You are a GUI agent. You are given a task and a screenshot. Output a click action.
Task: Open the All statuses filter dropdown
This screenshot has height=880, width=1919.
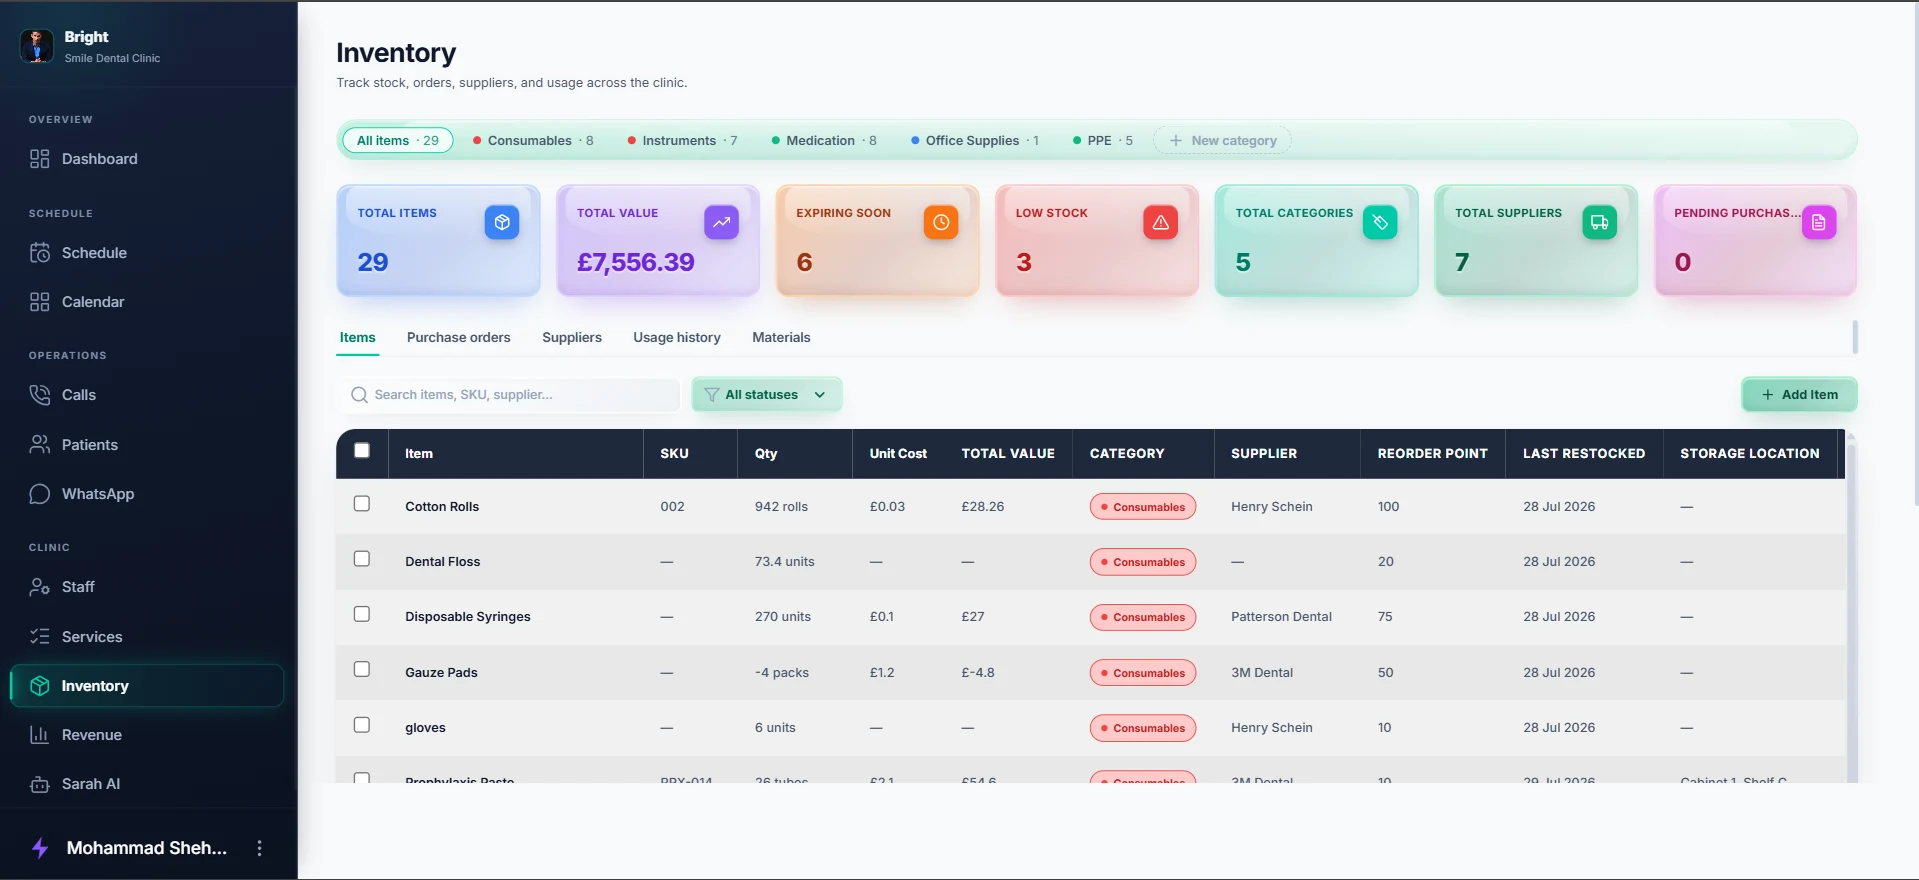click(x=767, y=395)
